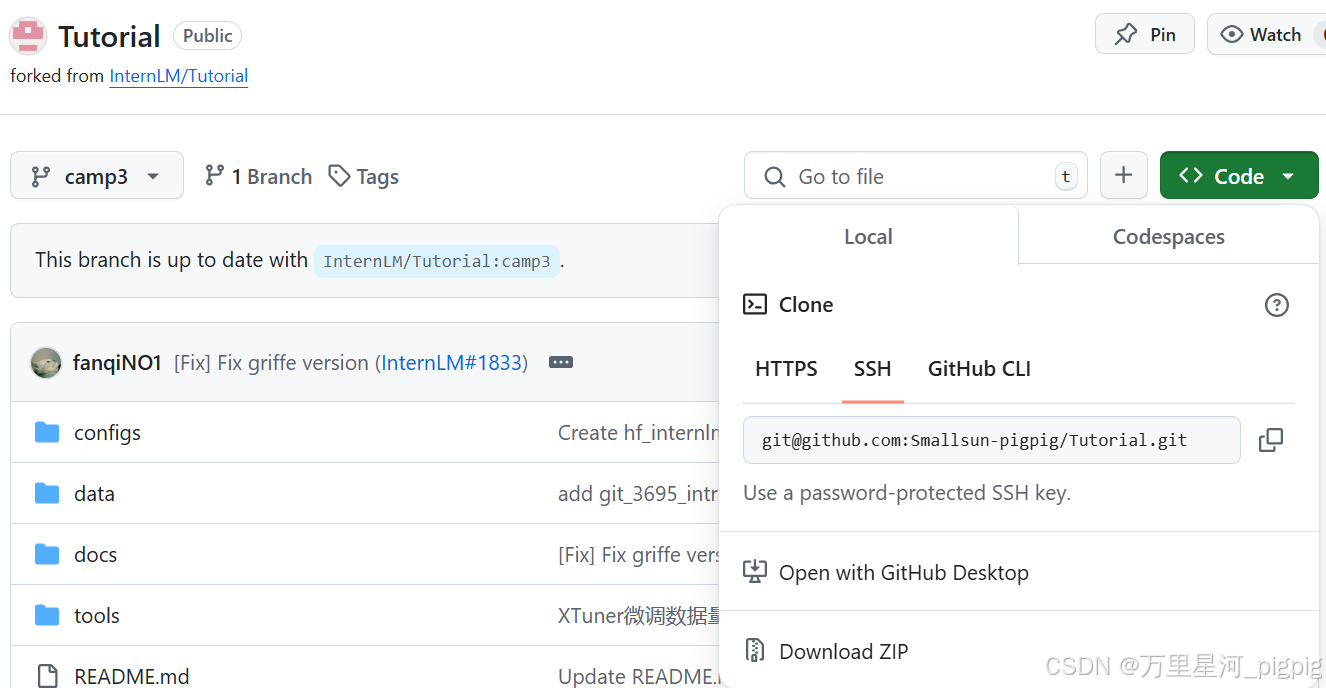Click the Tutorial repository title
Image resolution: width=1326 pixels, height=688 pixels.
[x=109, y=37]
